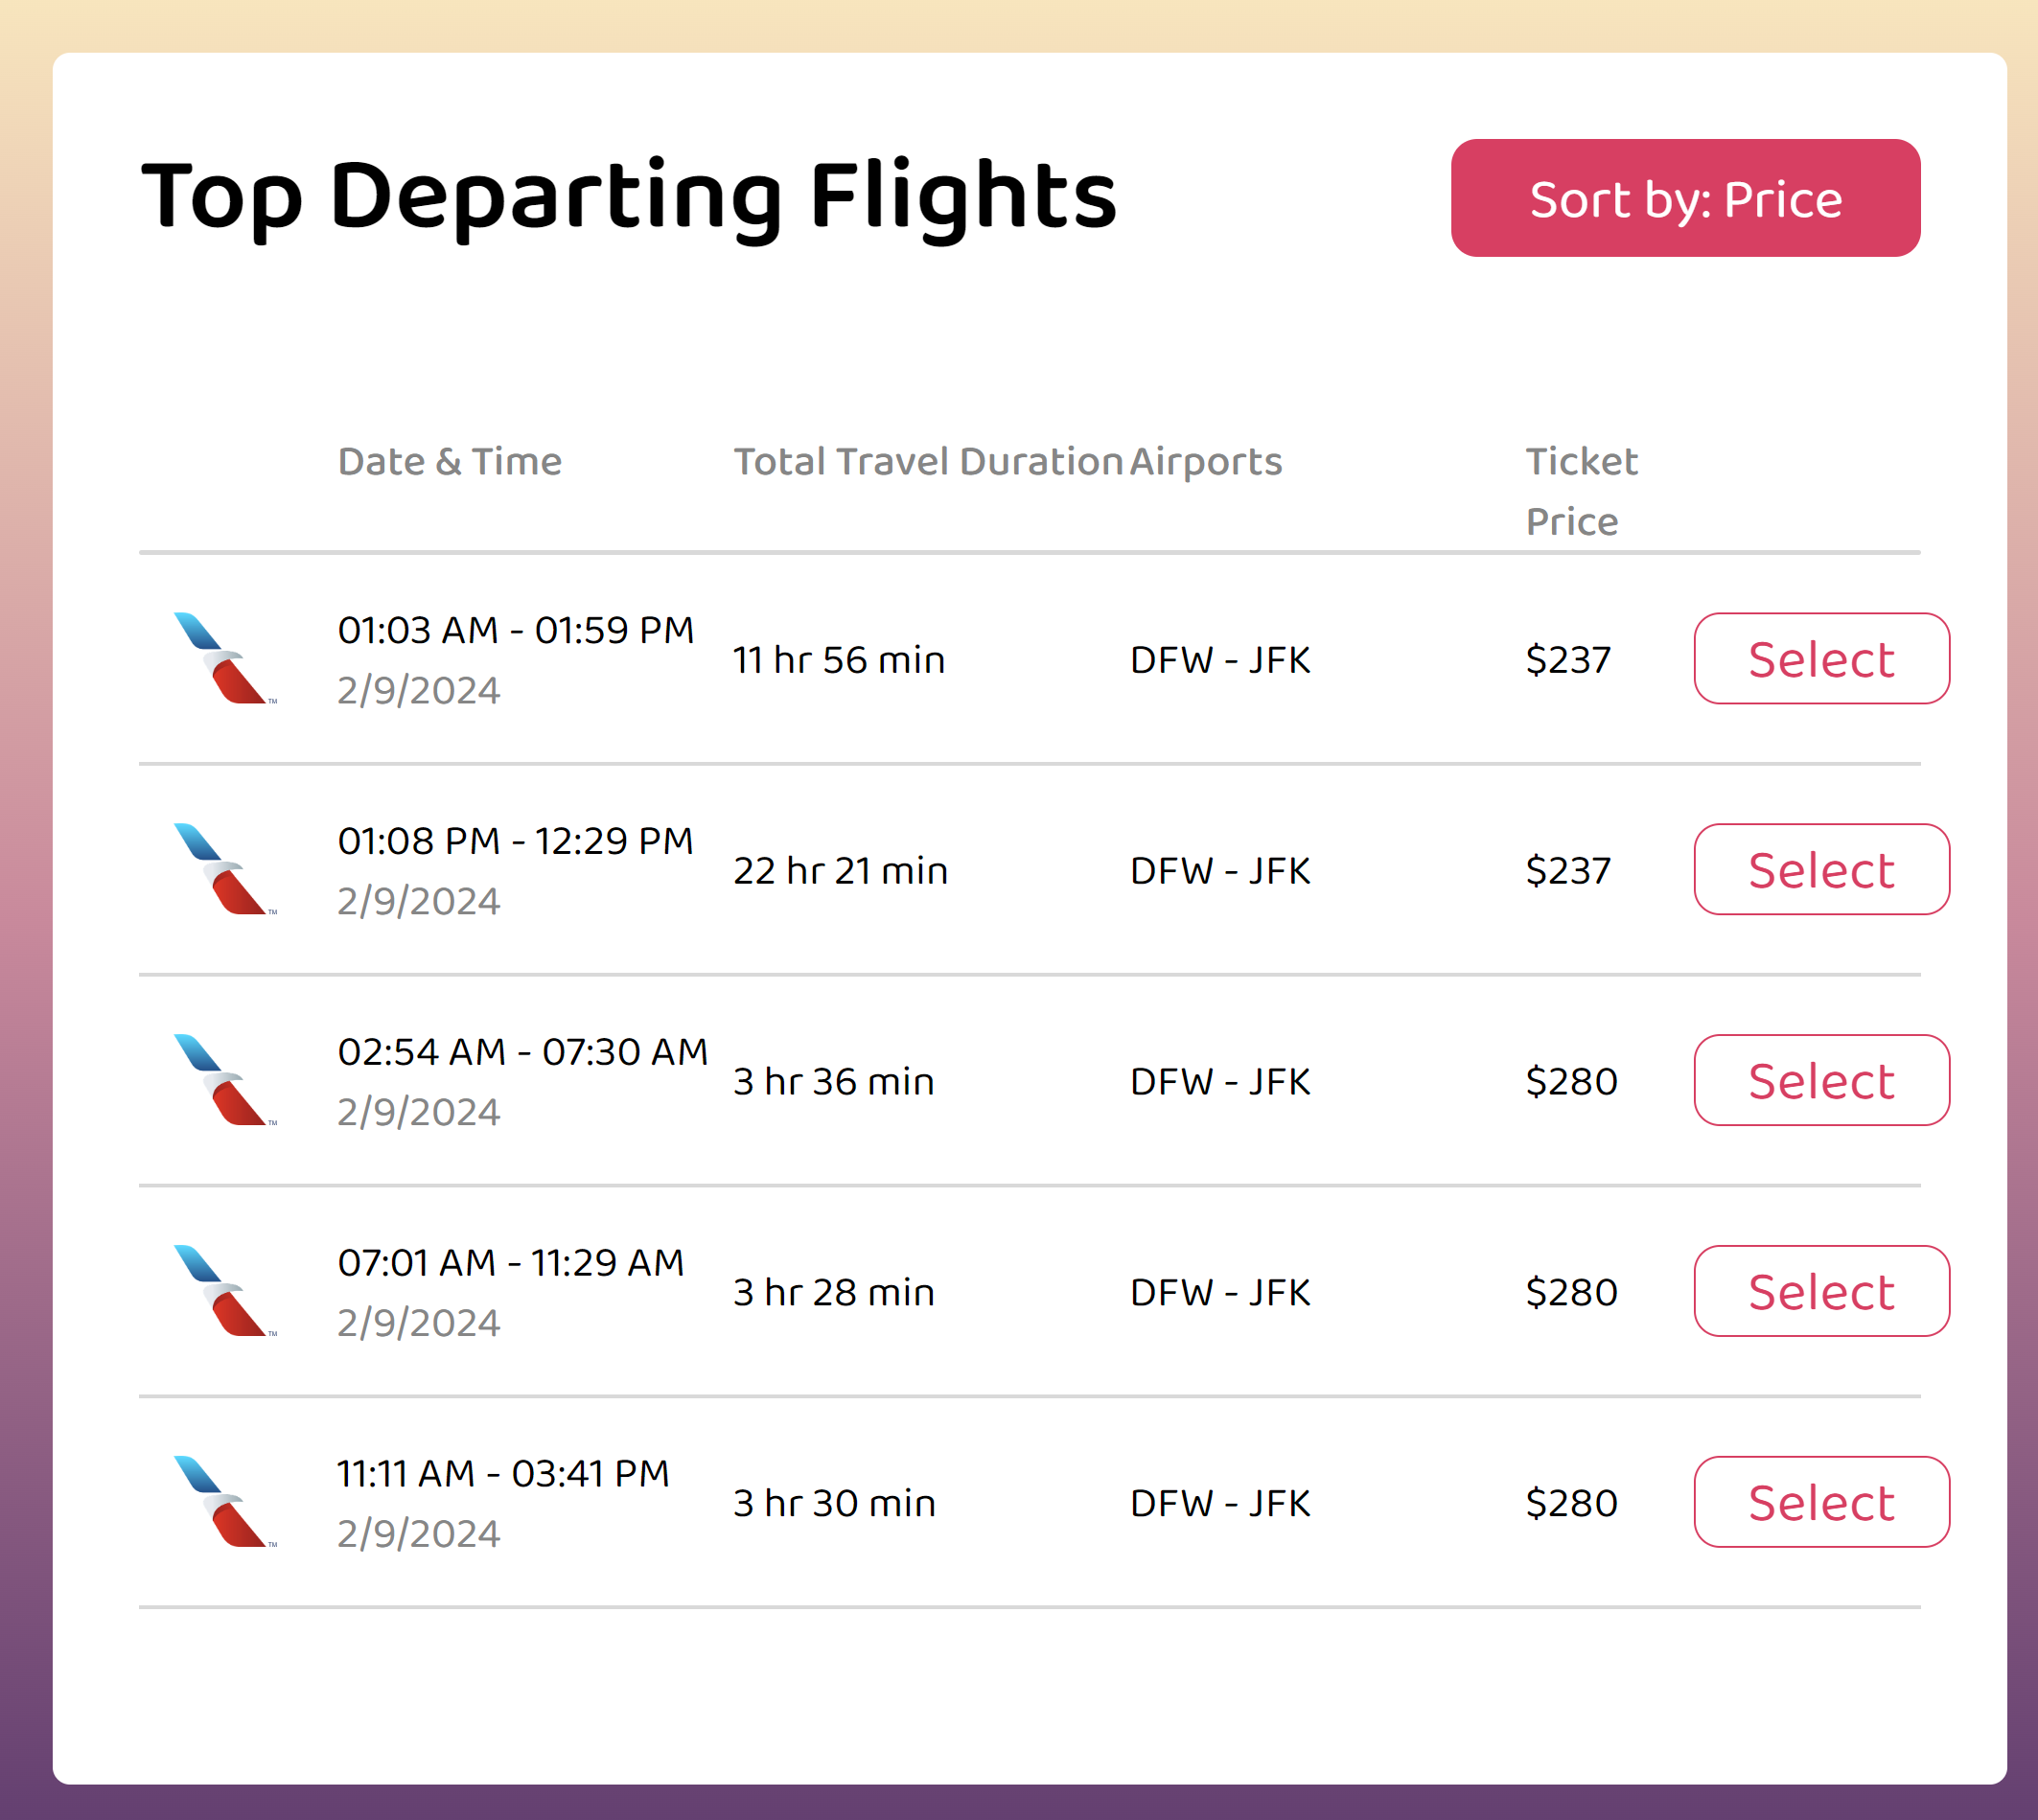Click the Date & Time column header
Viewport: 2038px width, 1820px height.
coord(449,462)
